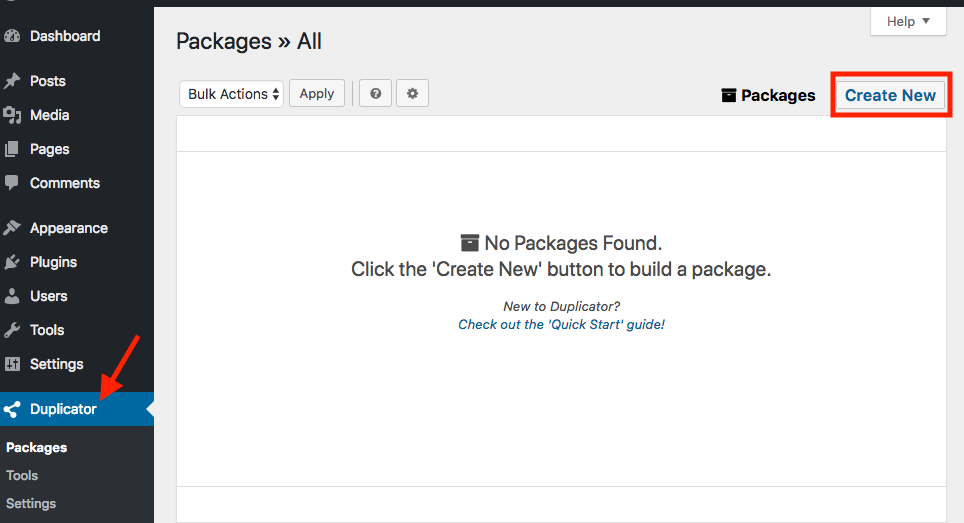
Task: Click the Plugins plug icon
Action: point(12,262)
